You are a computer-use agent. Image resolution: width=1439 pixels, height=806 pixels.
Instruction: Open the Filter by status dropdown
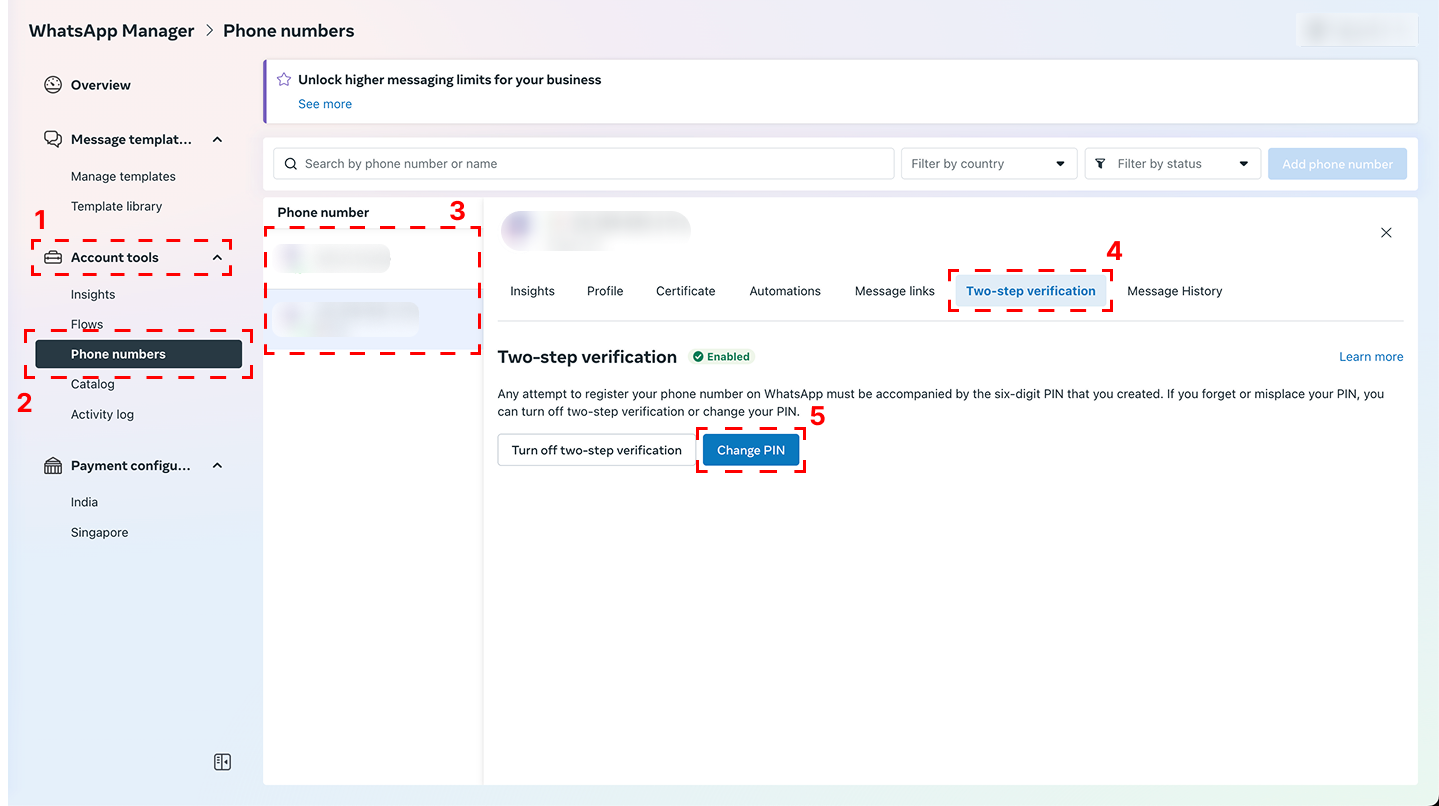click(1172, 164)
